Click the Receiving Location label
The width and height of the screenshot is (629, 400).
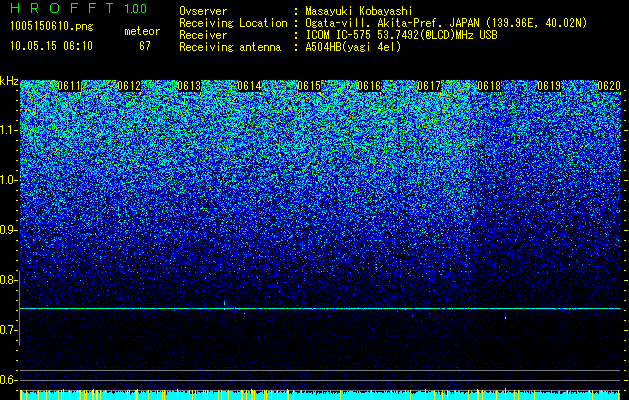coord(233,23)
